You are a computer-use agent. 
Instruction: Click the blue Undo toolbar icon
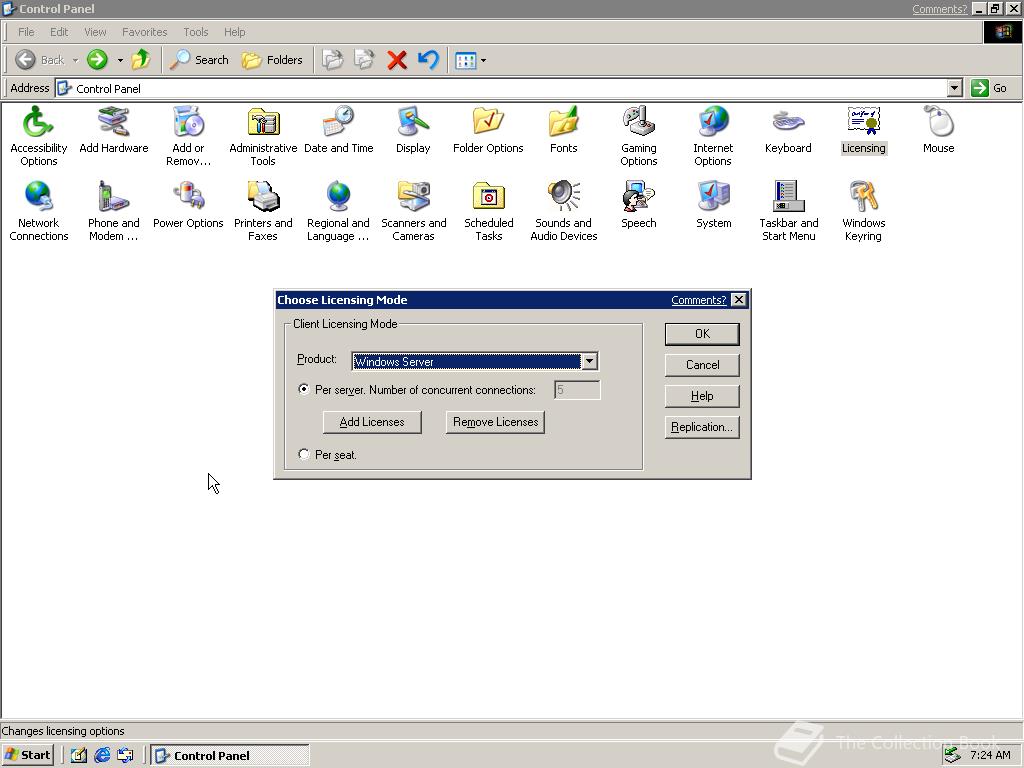(x=428, y=60)
